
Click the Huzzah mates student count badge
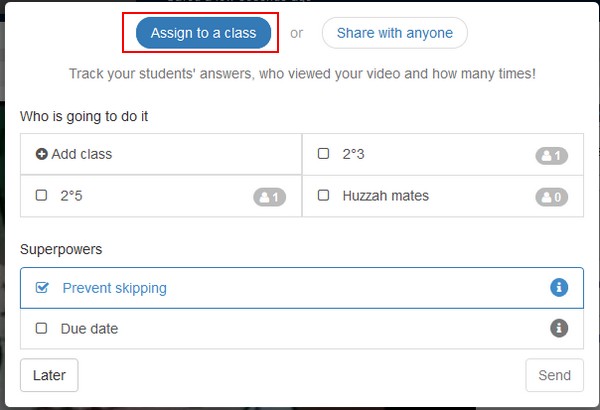pos(551,197)
